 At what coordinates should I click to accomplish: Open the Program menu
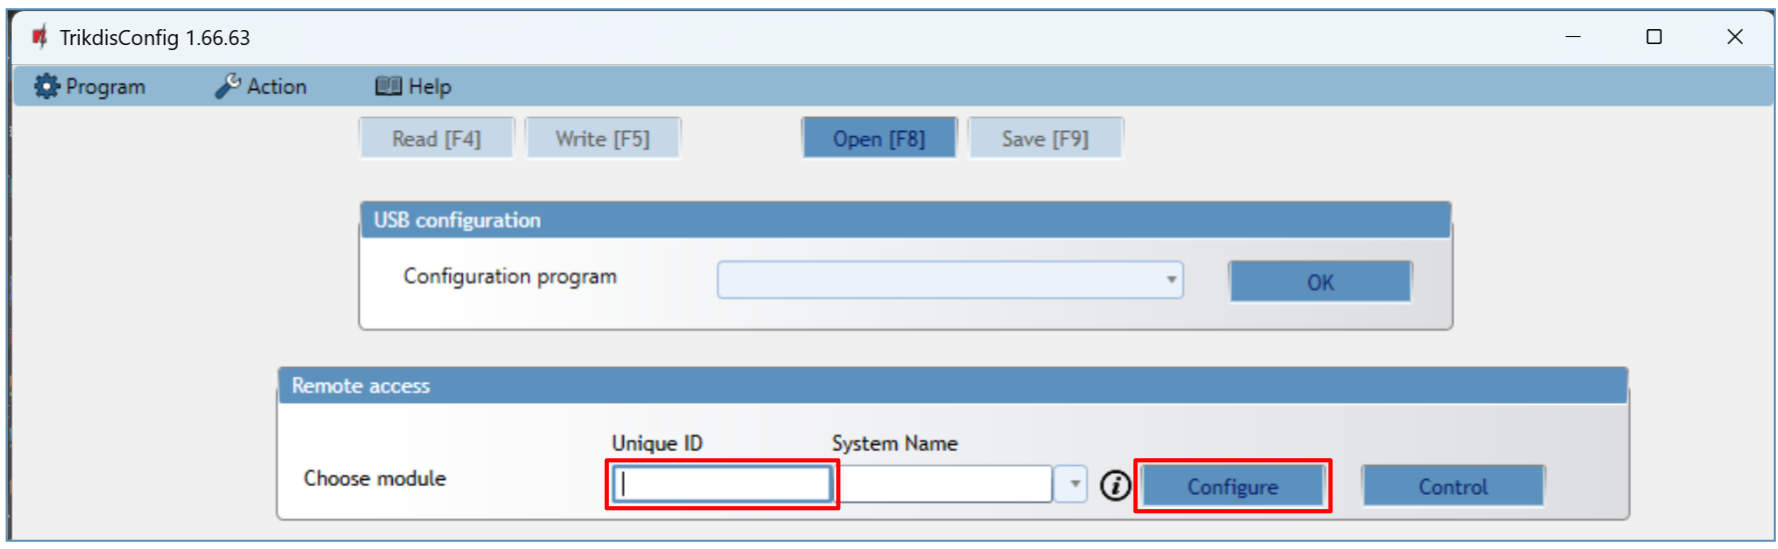(90, 87)
